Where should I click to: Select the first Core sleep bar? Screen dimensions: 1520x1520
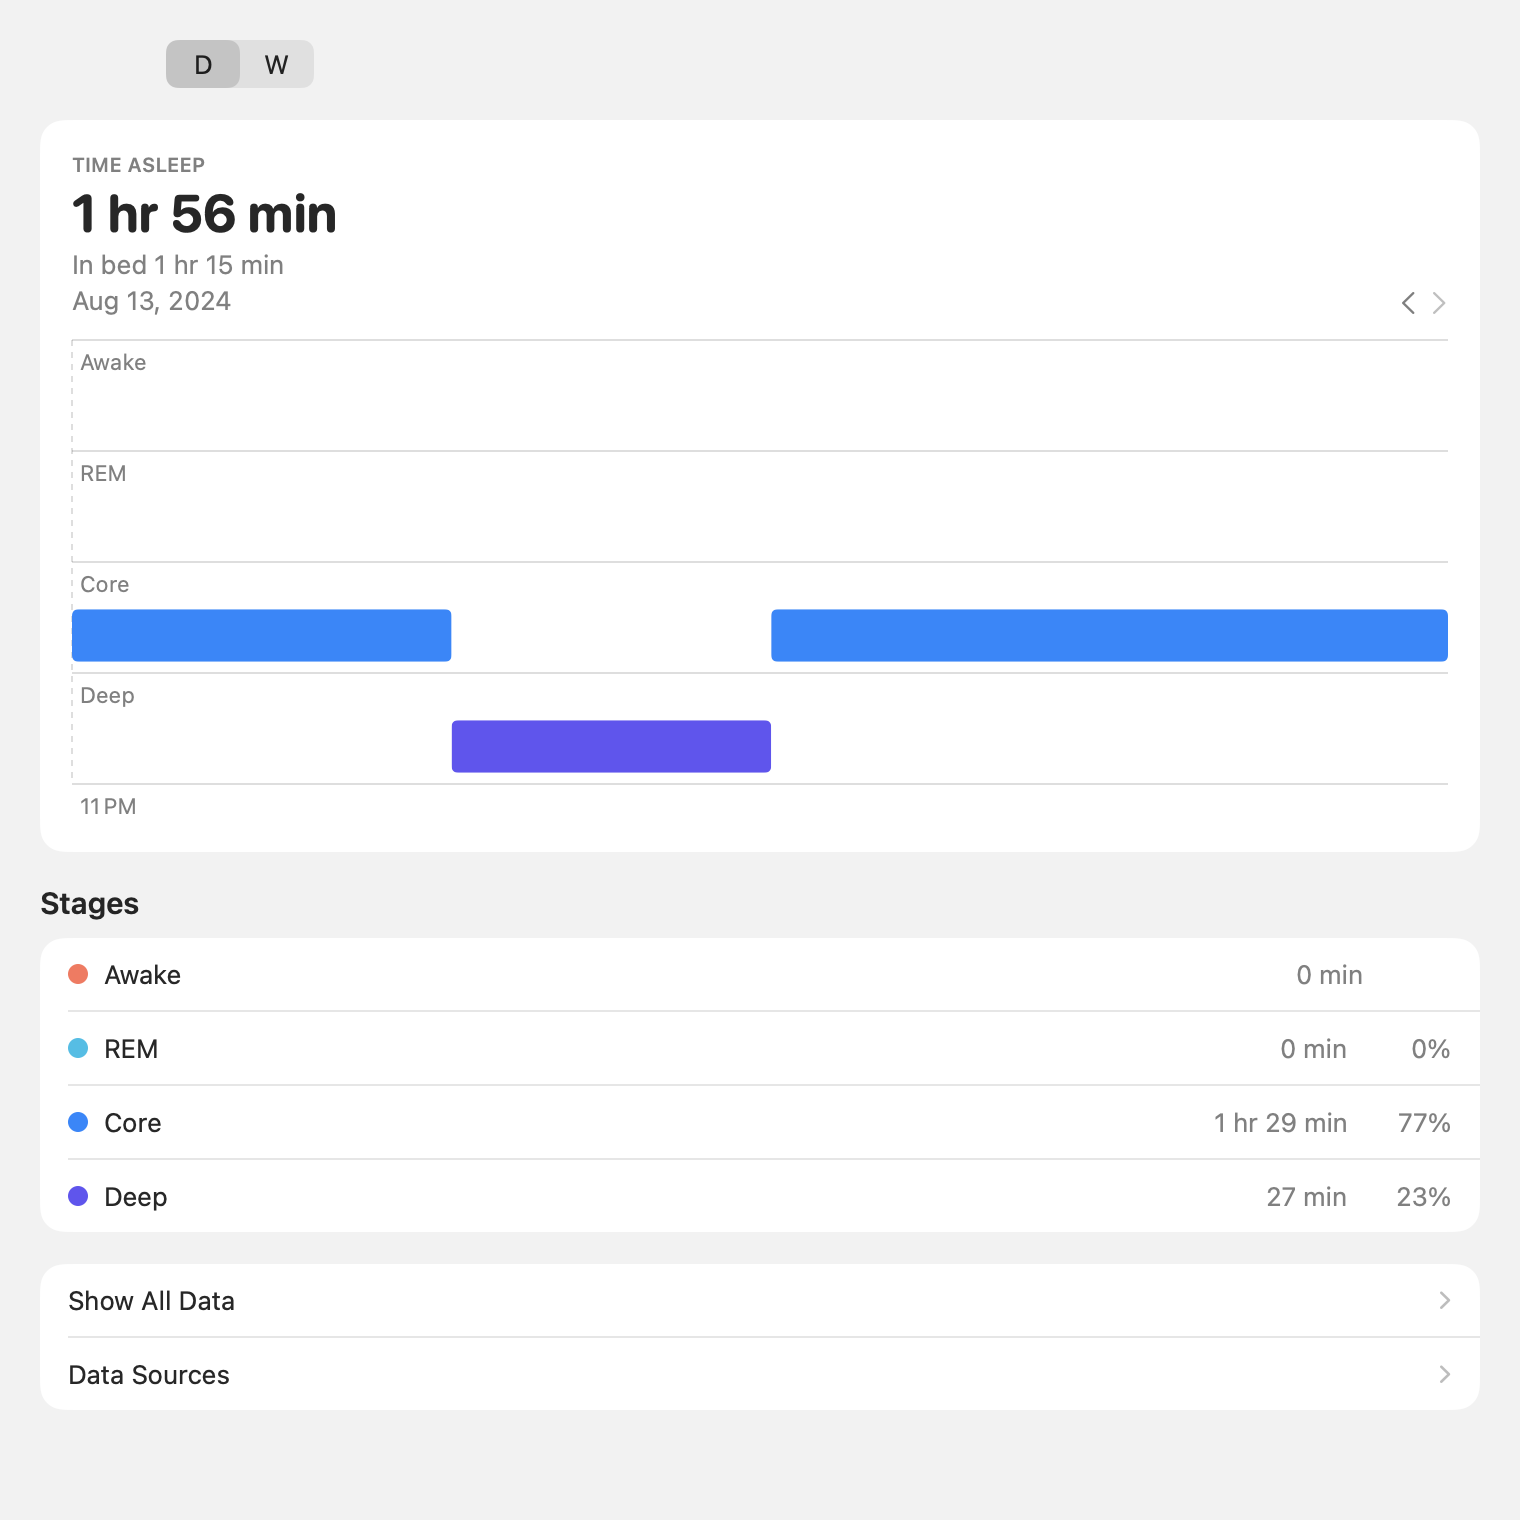click(x=262, y=635)
